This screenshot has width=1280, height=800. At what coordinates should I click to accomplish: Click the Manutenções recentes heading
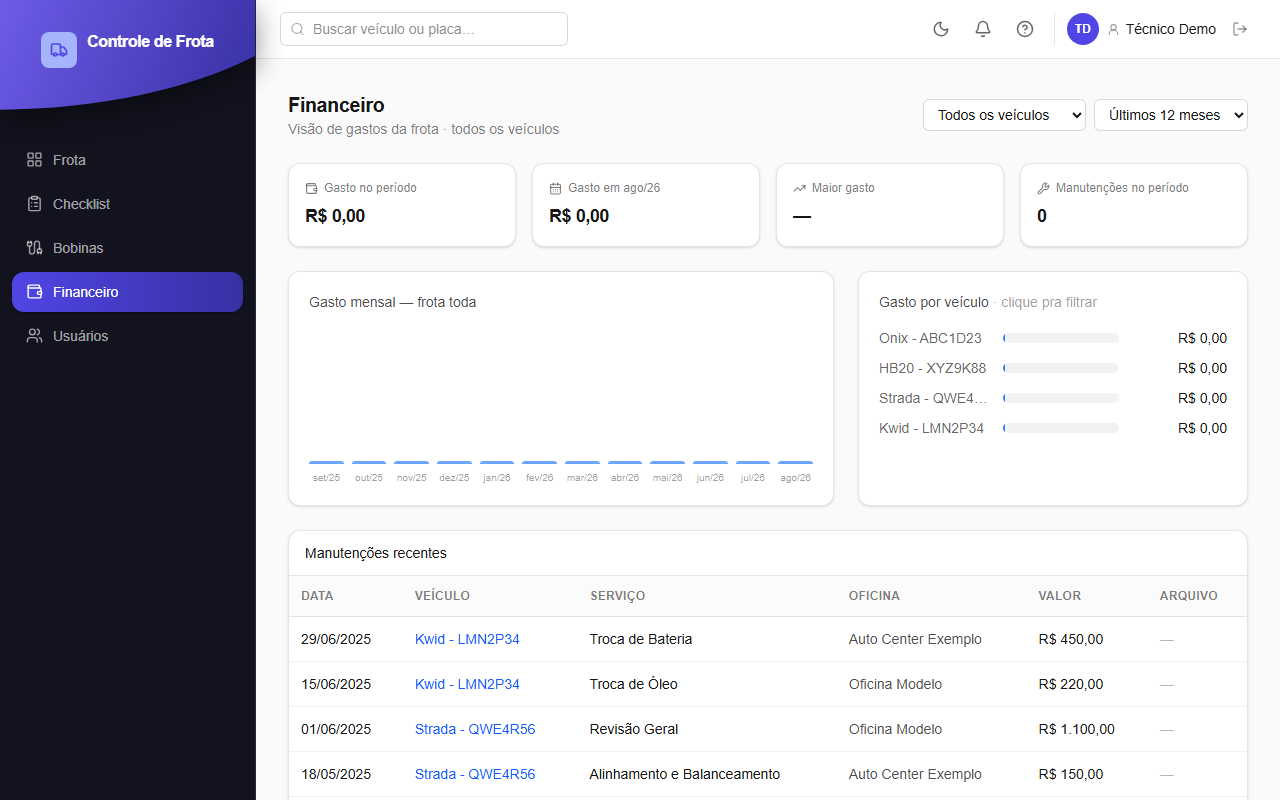[376, 553]
